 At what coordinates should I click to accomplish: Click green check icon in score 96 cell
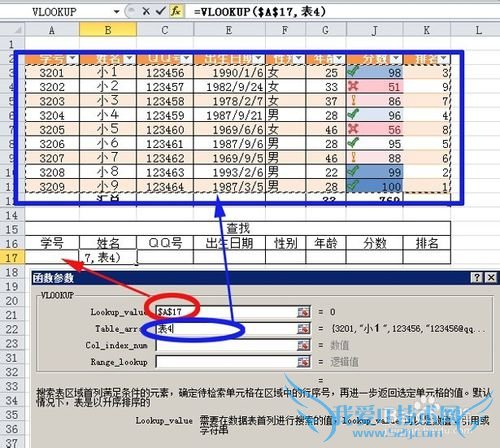point(353,115)
